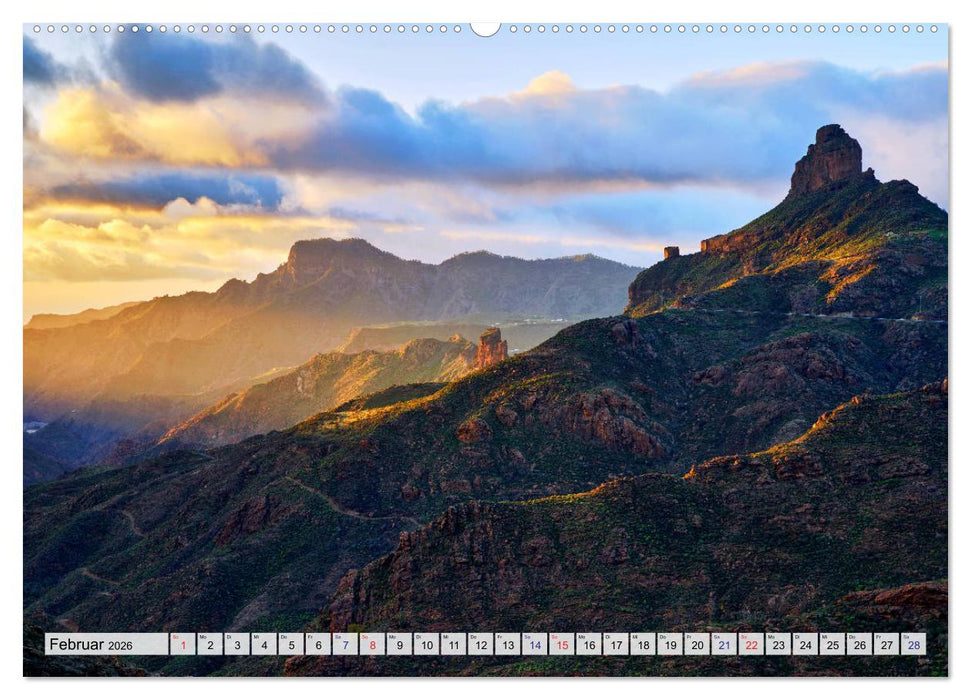The height and width of the screenshot is (700, 971).
Task: Pick the red Sunday 8 date cell
Action: pos(372,644)
